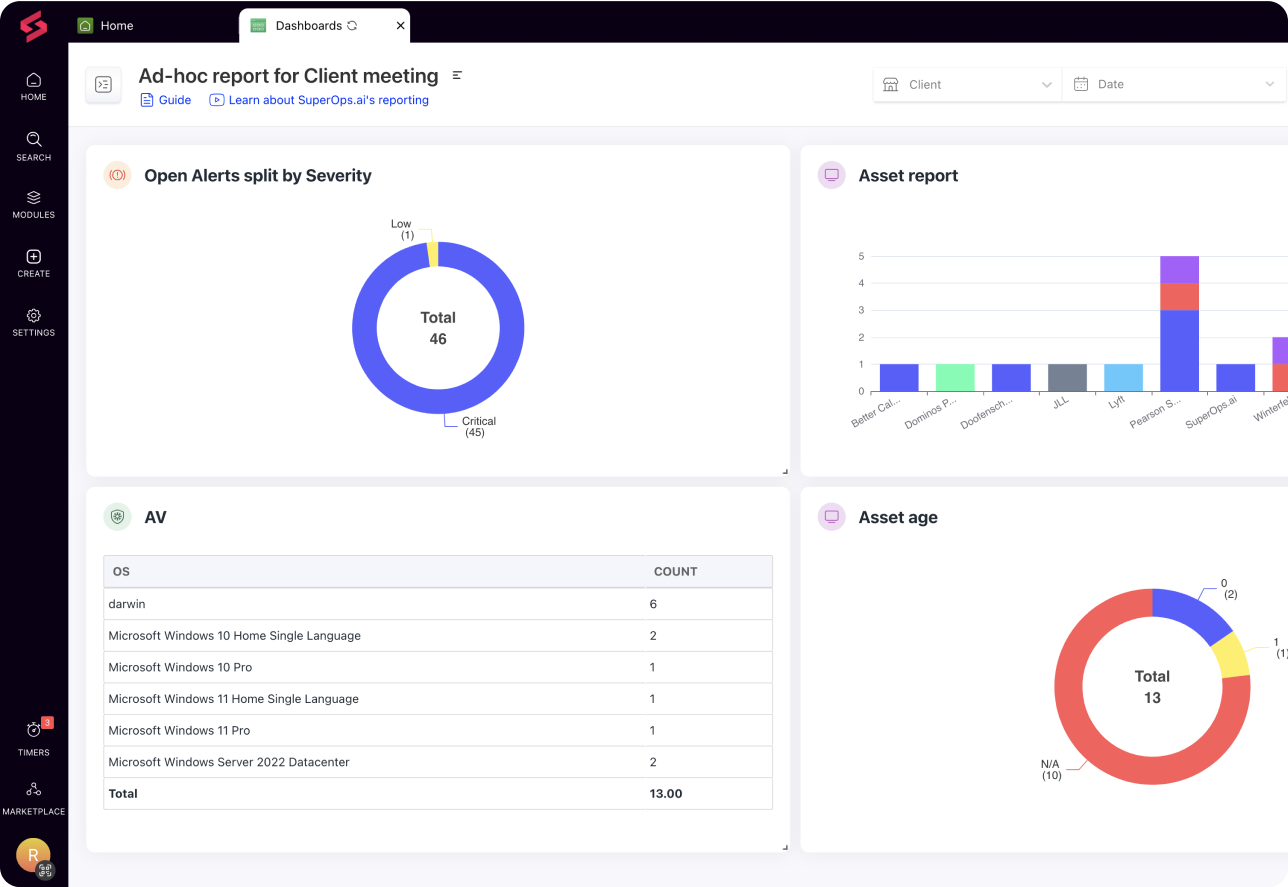Open the sort options beside the report title
The image size is (1288, 887).
point(457,75)
